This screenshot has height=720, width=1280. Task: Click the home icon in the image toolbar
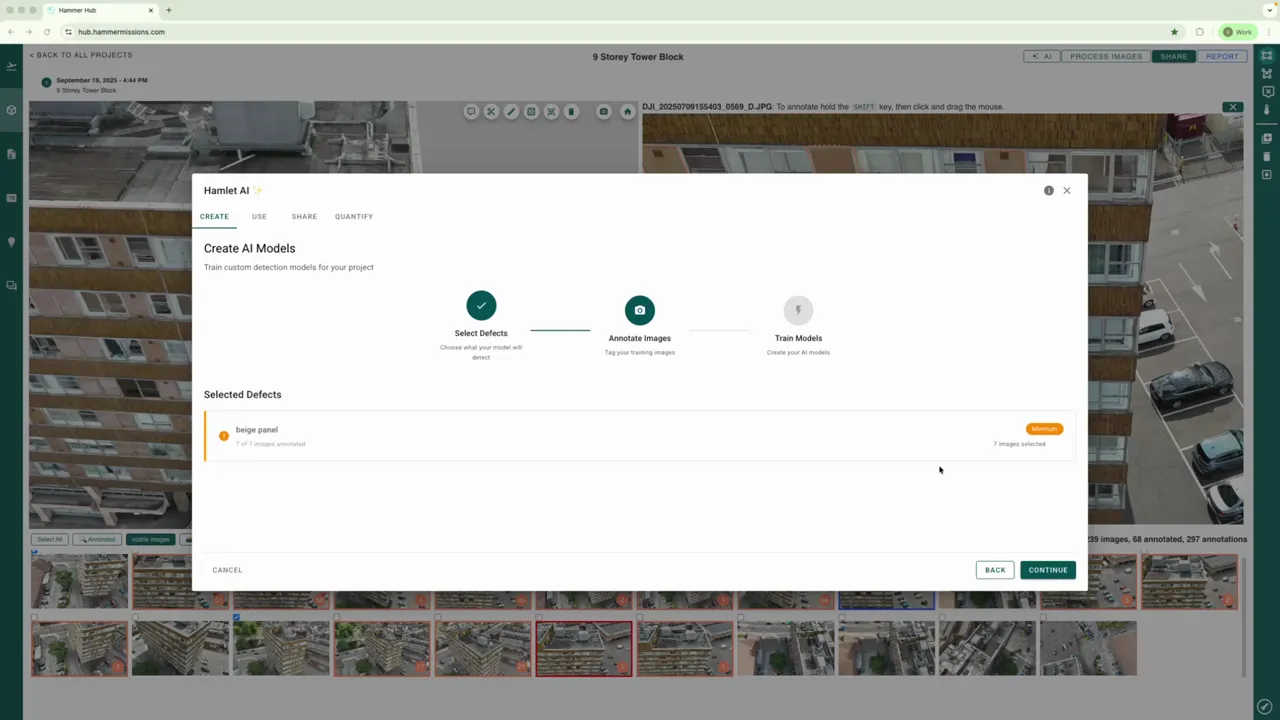627,111
